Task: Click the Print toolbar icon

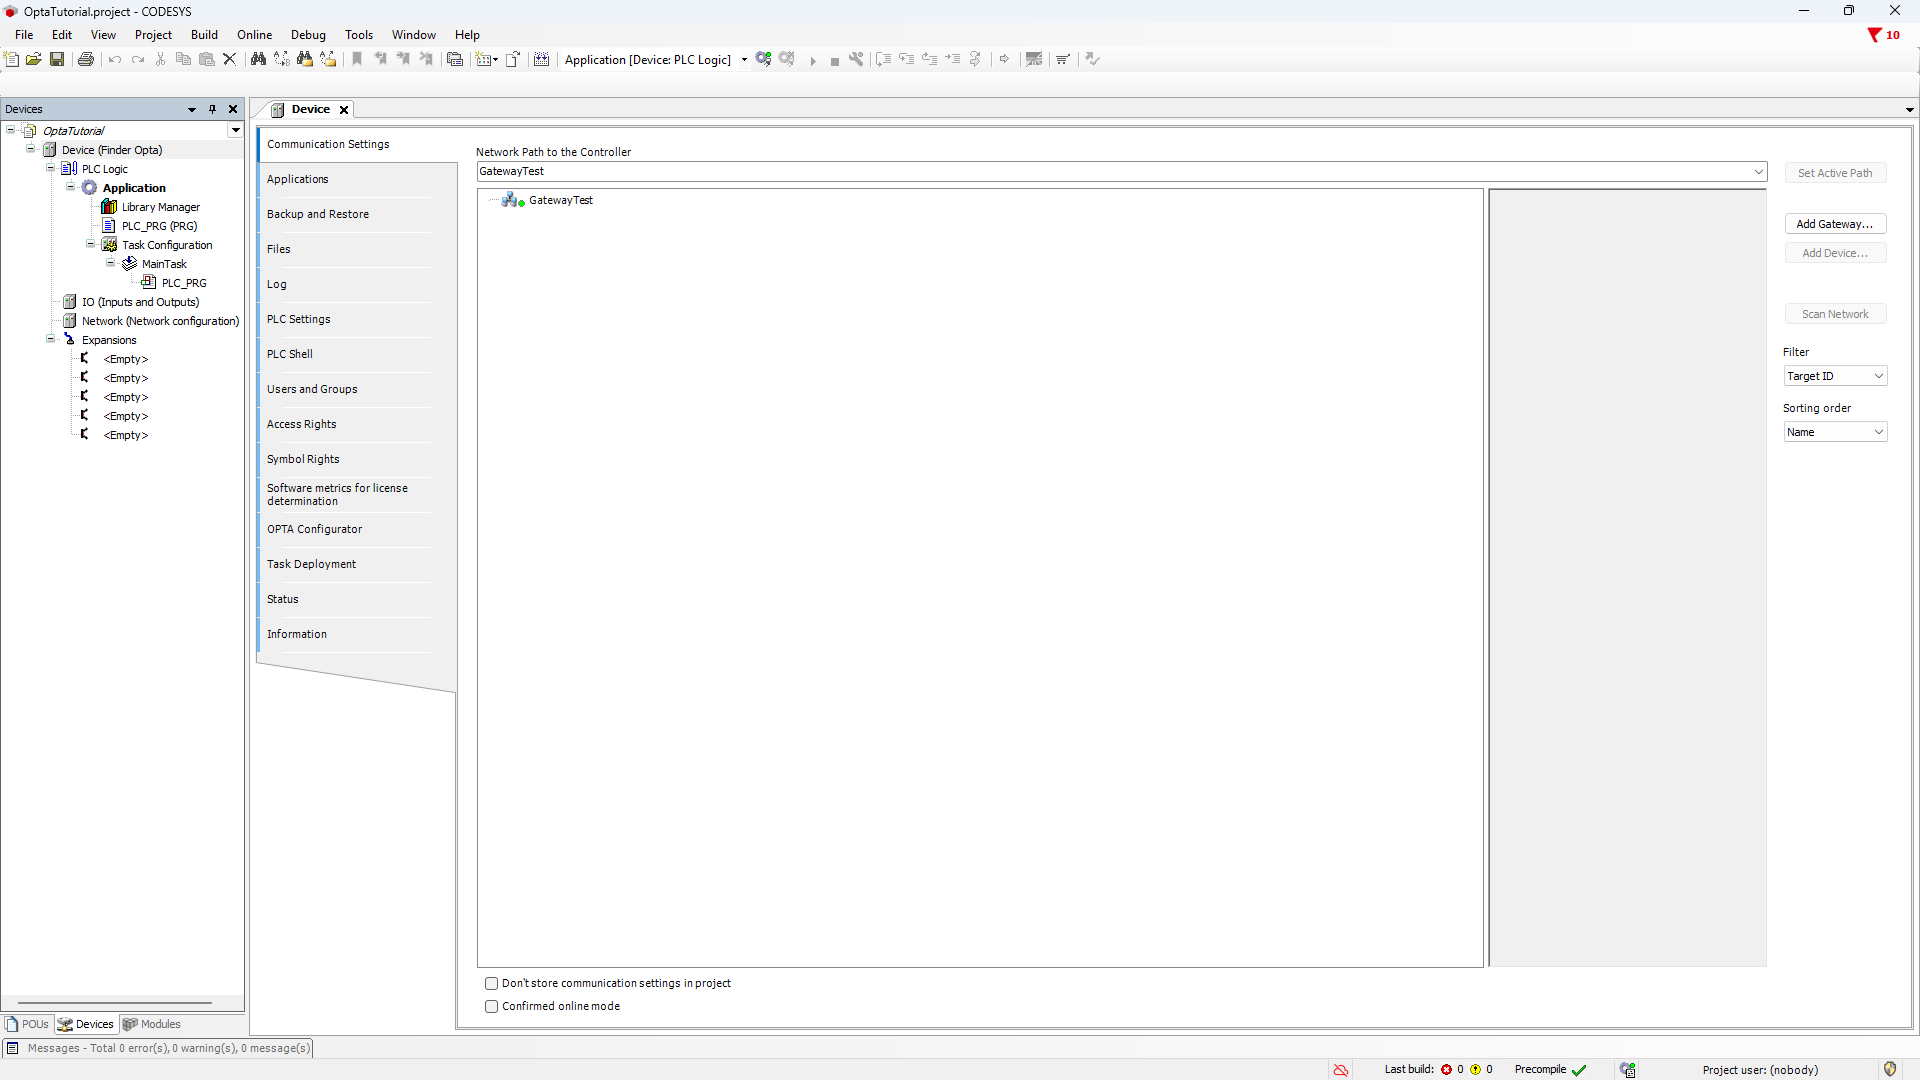Action: tap(86, 59)
